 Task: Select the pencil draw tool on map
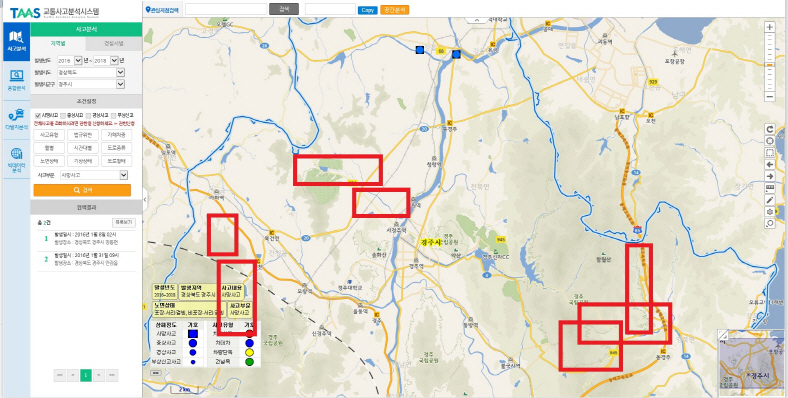click(769, 200)
